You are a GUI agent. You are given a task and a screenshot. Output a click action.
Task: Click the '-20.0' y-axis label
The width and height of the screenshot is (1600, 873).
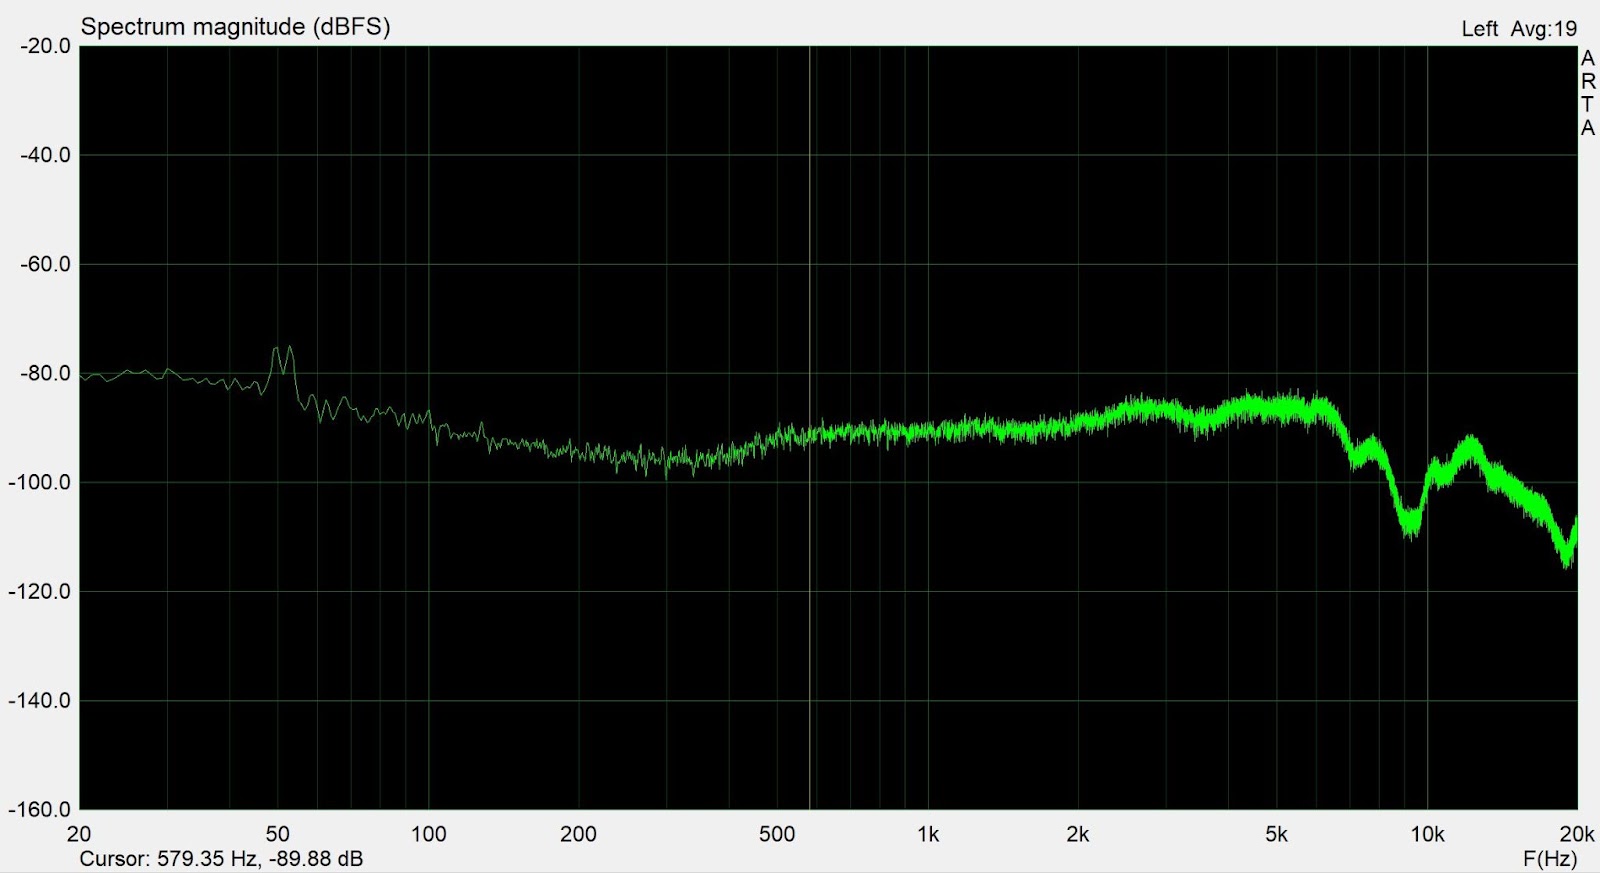pos(45,46)
